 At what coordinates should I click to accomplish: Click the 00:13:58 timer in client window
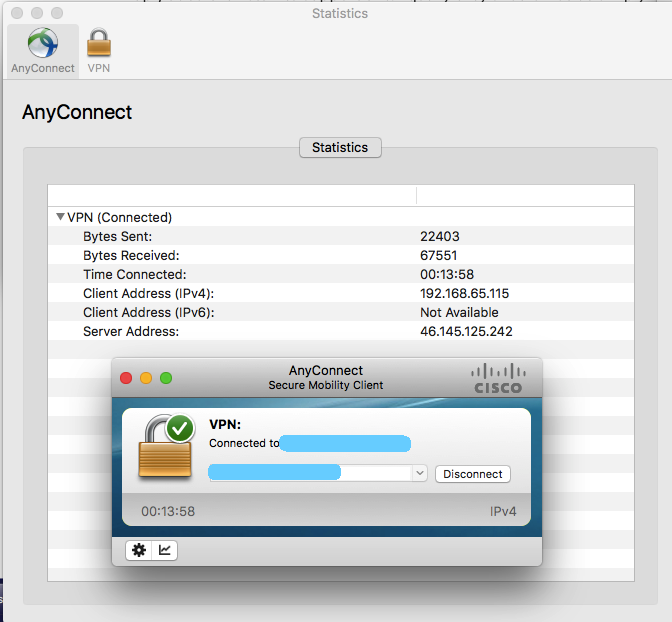(x=168, y=511)
